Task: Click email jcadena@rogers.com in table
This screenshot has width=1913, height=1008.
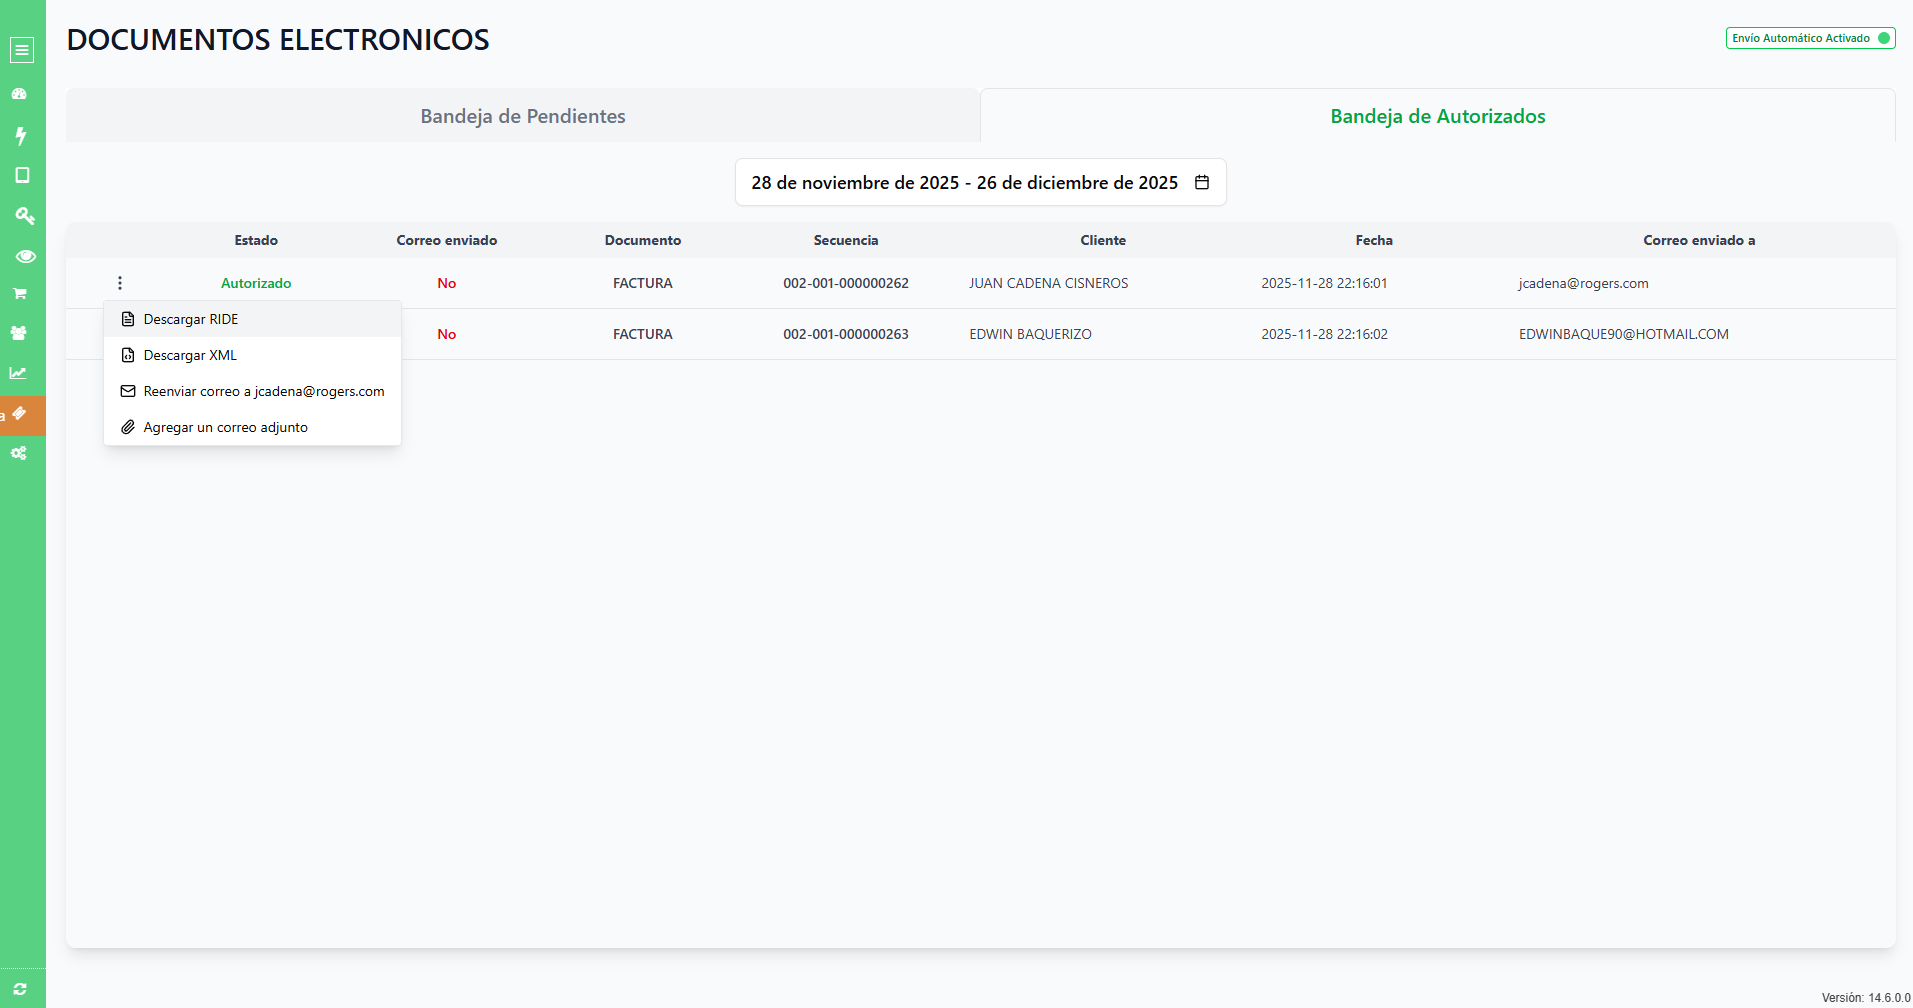Action: click(x=1583, y=283)
